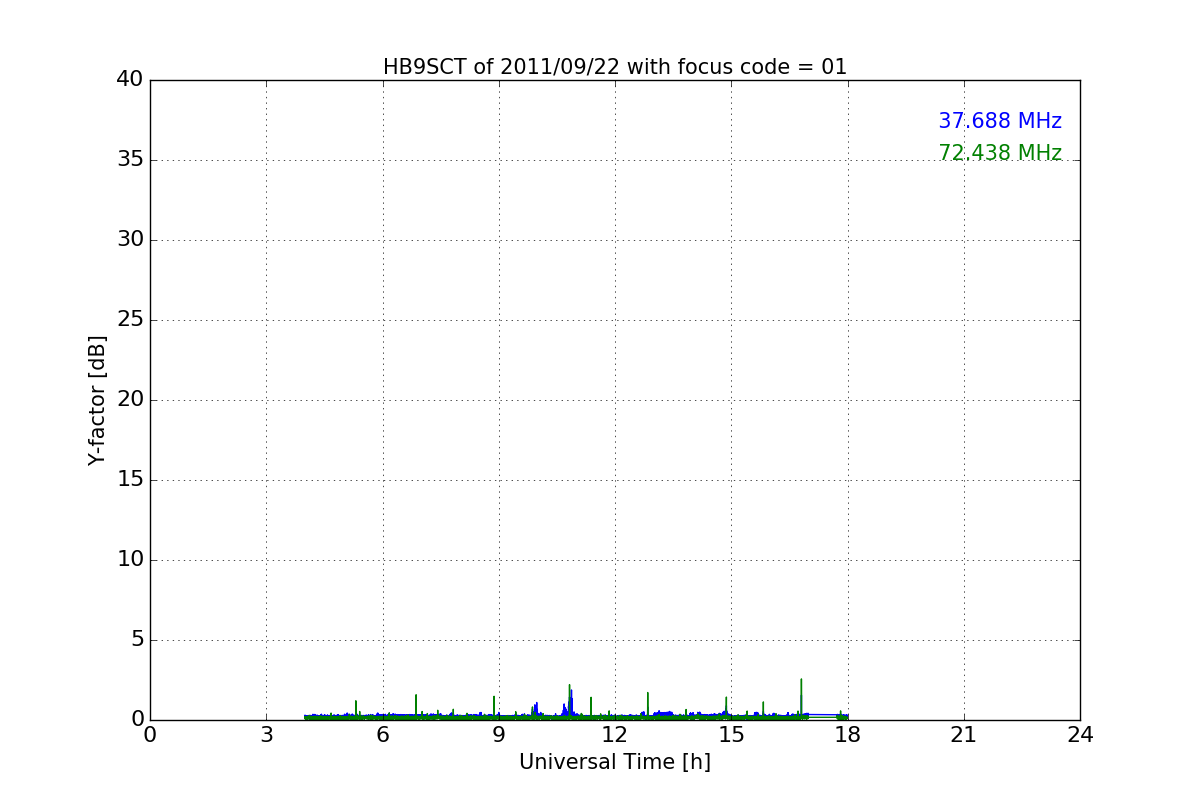The image size is (1200, 800).
Task: Click x-axis tick label 12
Action: [x=615, y=735]
